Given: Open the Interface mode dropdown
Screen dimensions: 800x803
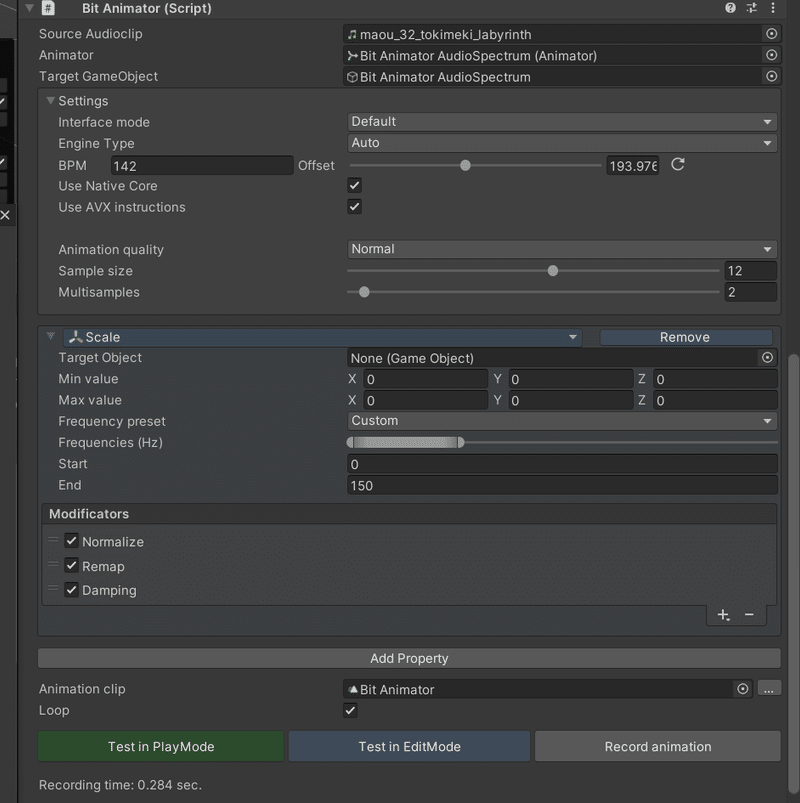Looking at the screenshot, I should (x=562, y=122).
